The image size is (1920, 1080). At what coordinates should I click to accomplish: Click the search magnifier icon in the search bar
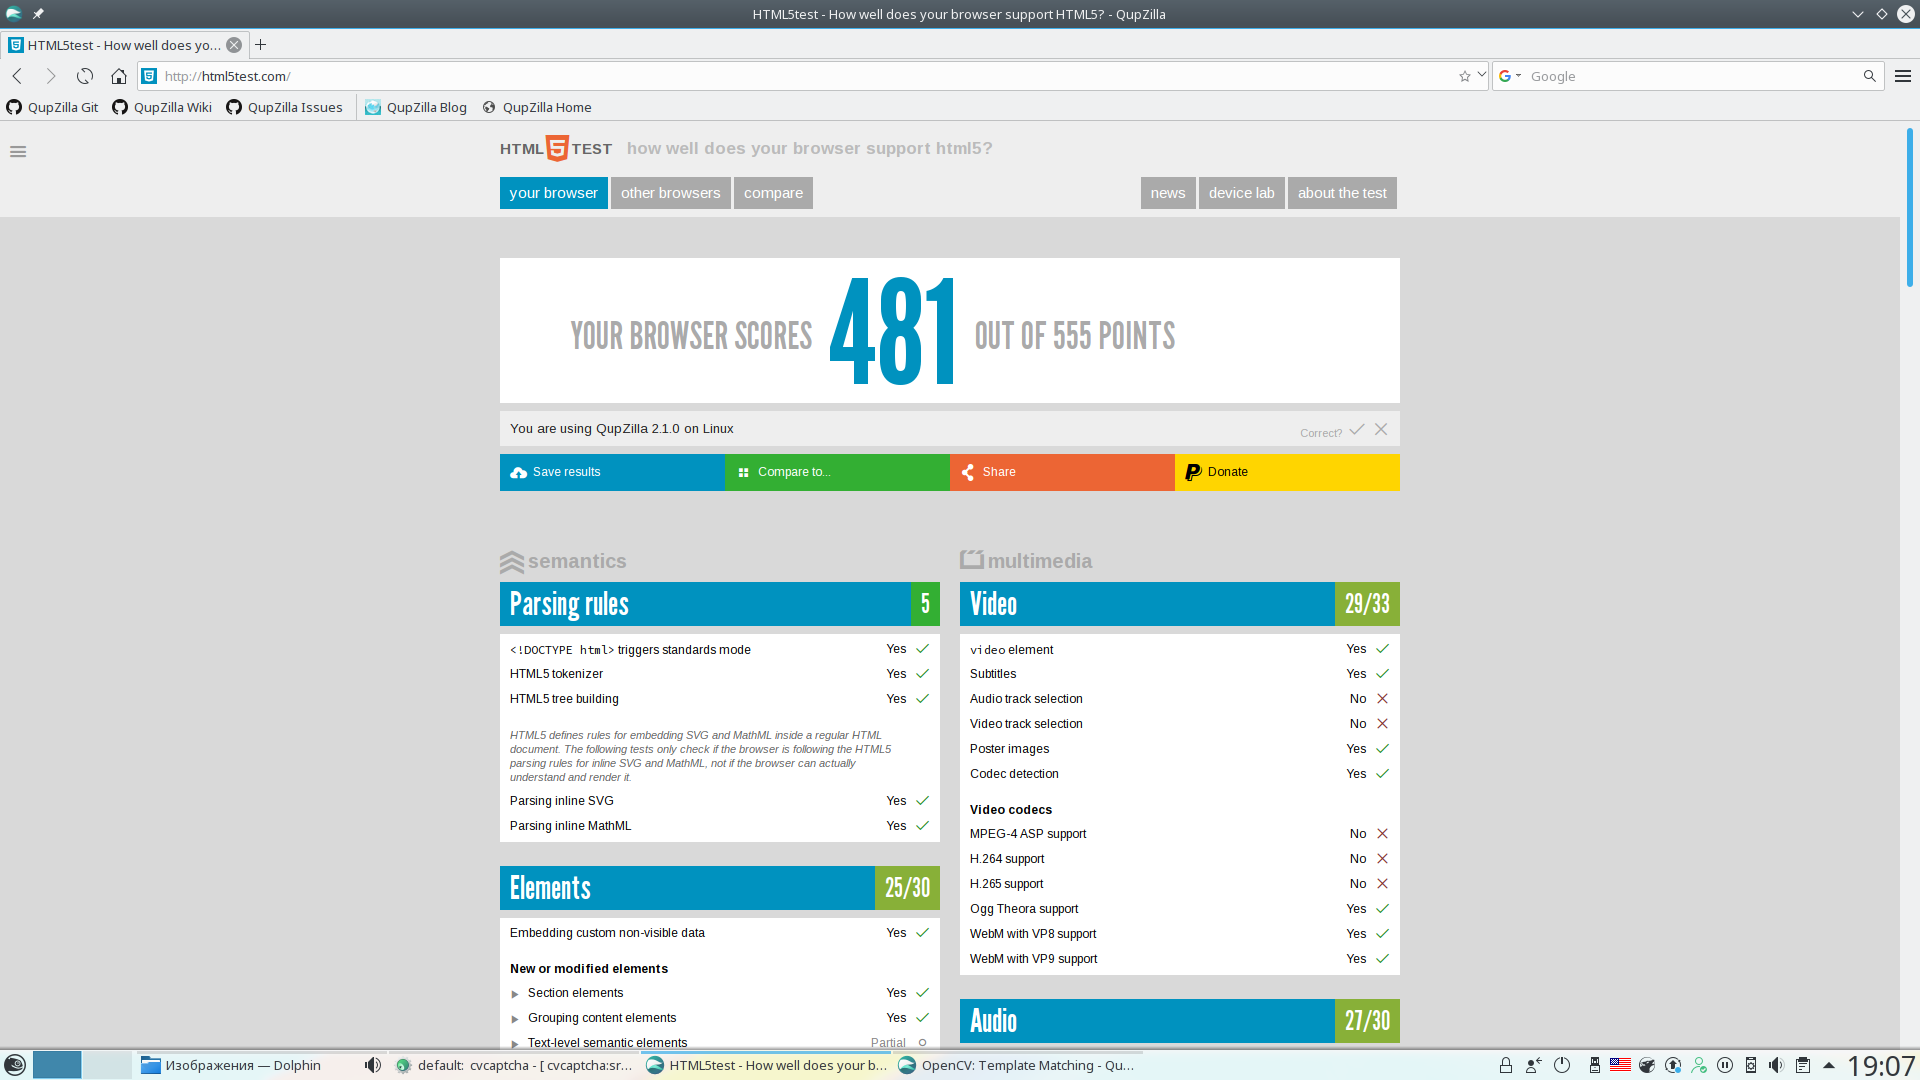pyautogui.click(x=1869, y=76)
